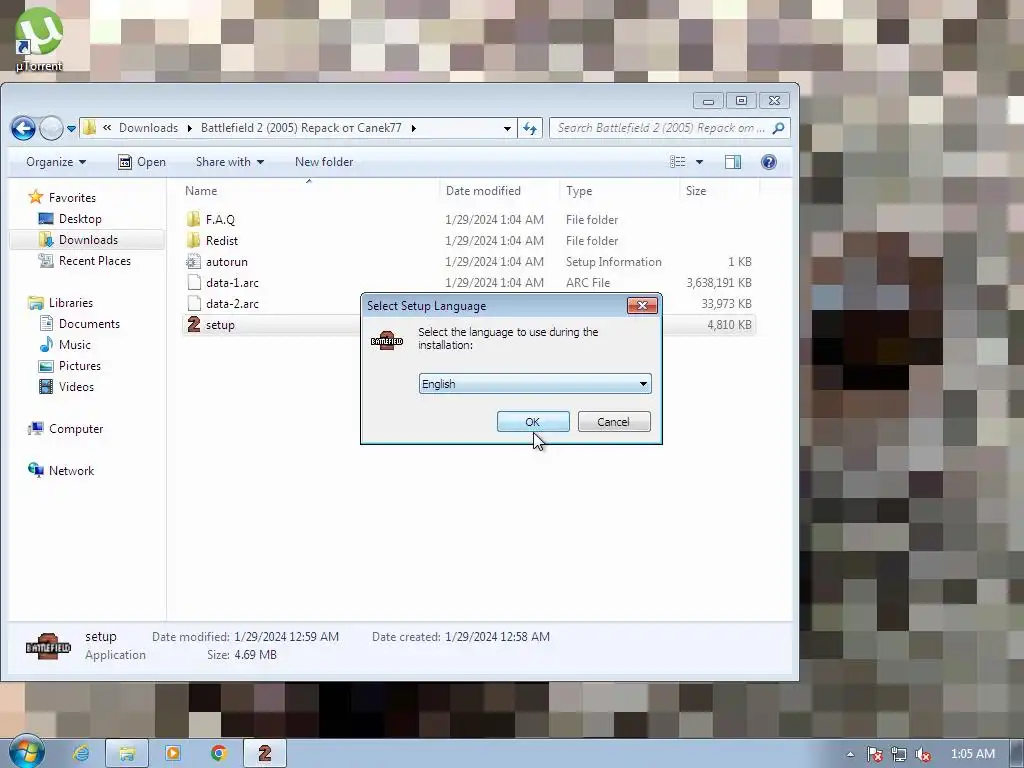Viewport: 1024px width, 768px height.
Task: Open the Share with menu
Action: 230,162
